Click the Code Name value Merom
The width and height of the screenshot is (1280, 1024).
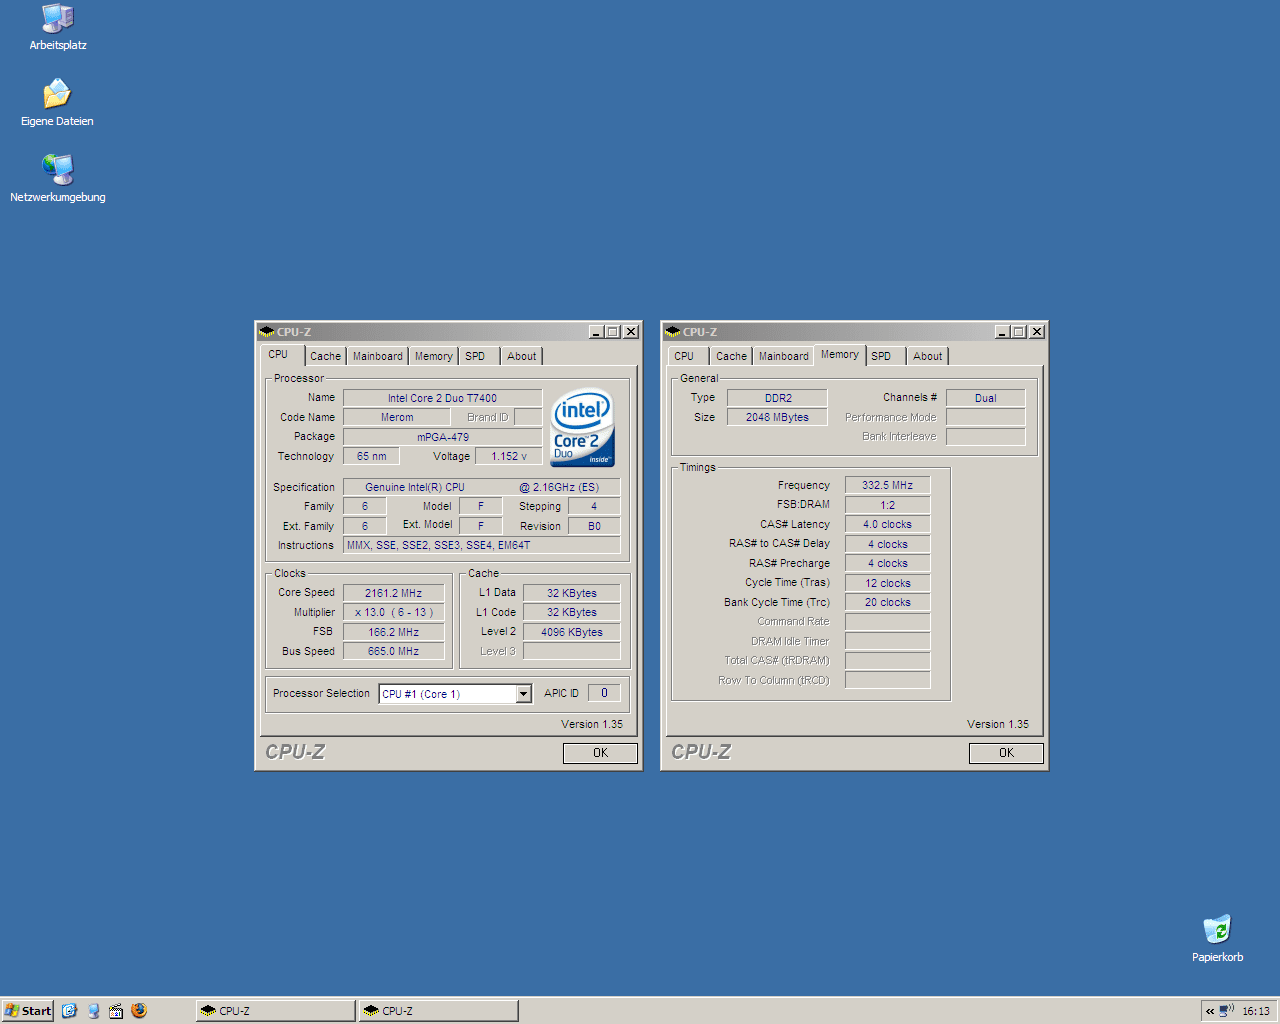[x=397, y=417]
